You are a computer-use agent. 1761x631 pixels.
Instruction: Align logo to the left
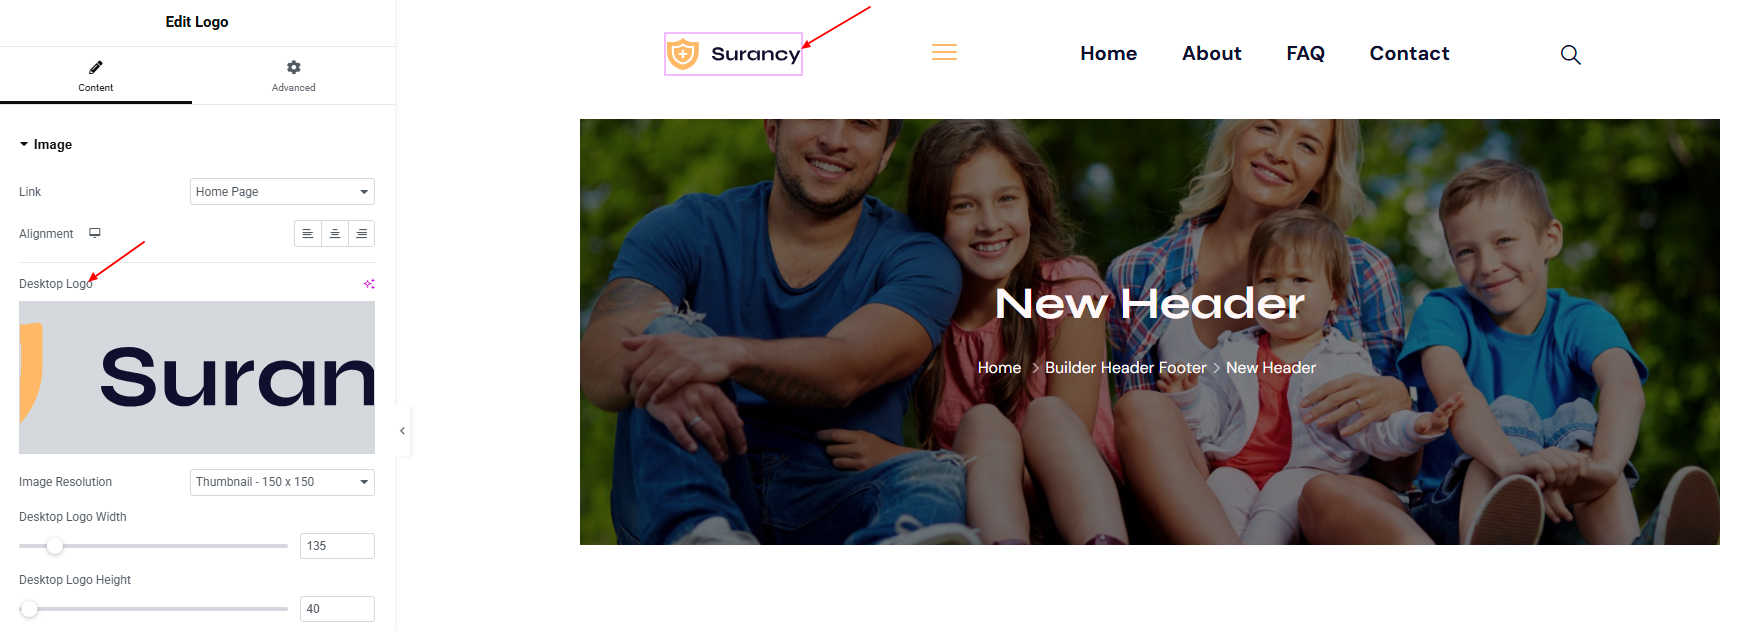[x=308, y=233]
